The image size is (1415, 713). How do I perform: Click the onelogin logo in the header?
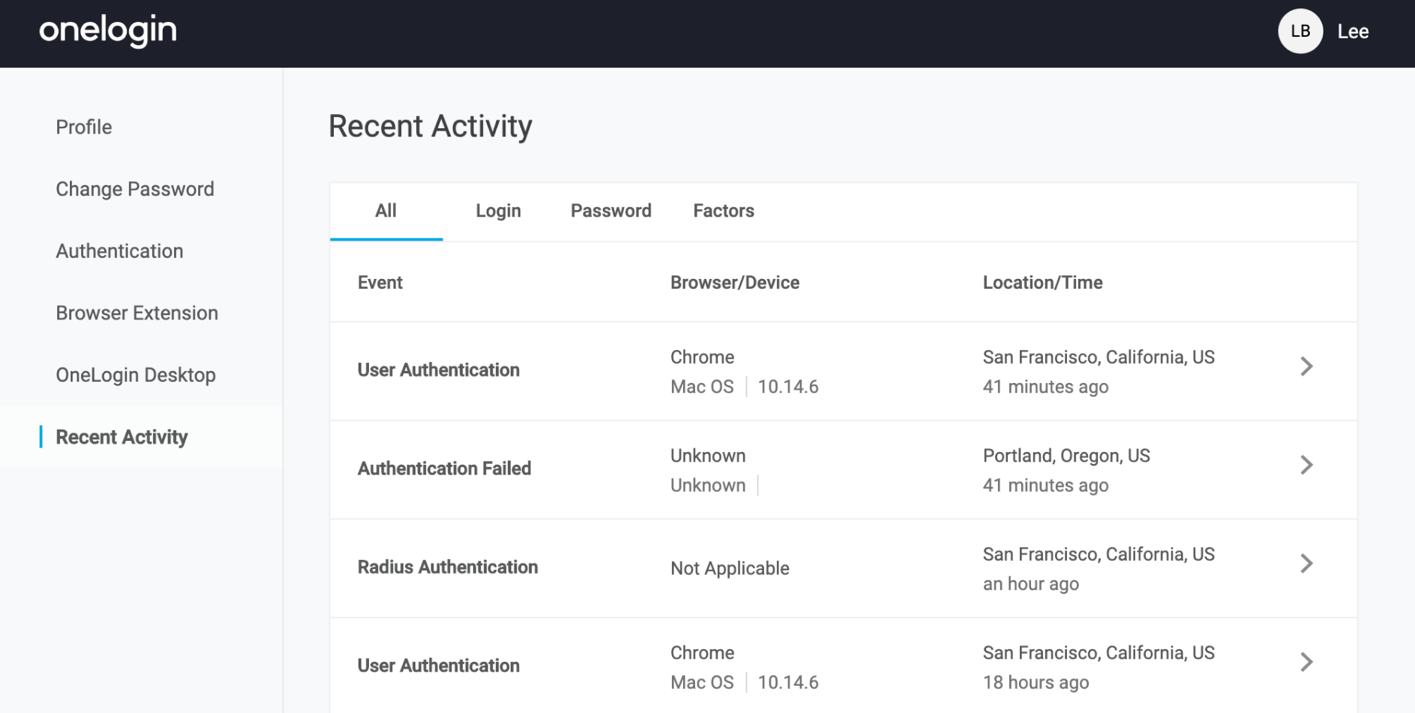pyautogui.click(x=108, y=31)
